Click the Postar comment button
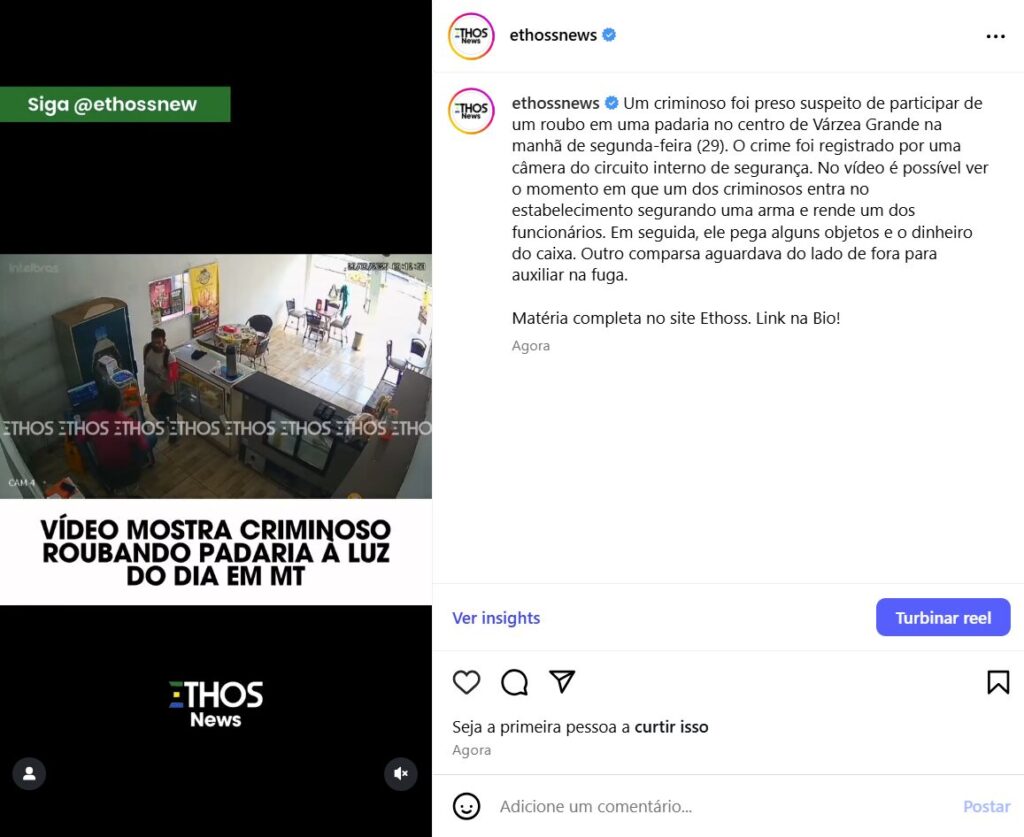This screenshot has width=1024, height=837. (x=987, y=806)
